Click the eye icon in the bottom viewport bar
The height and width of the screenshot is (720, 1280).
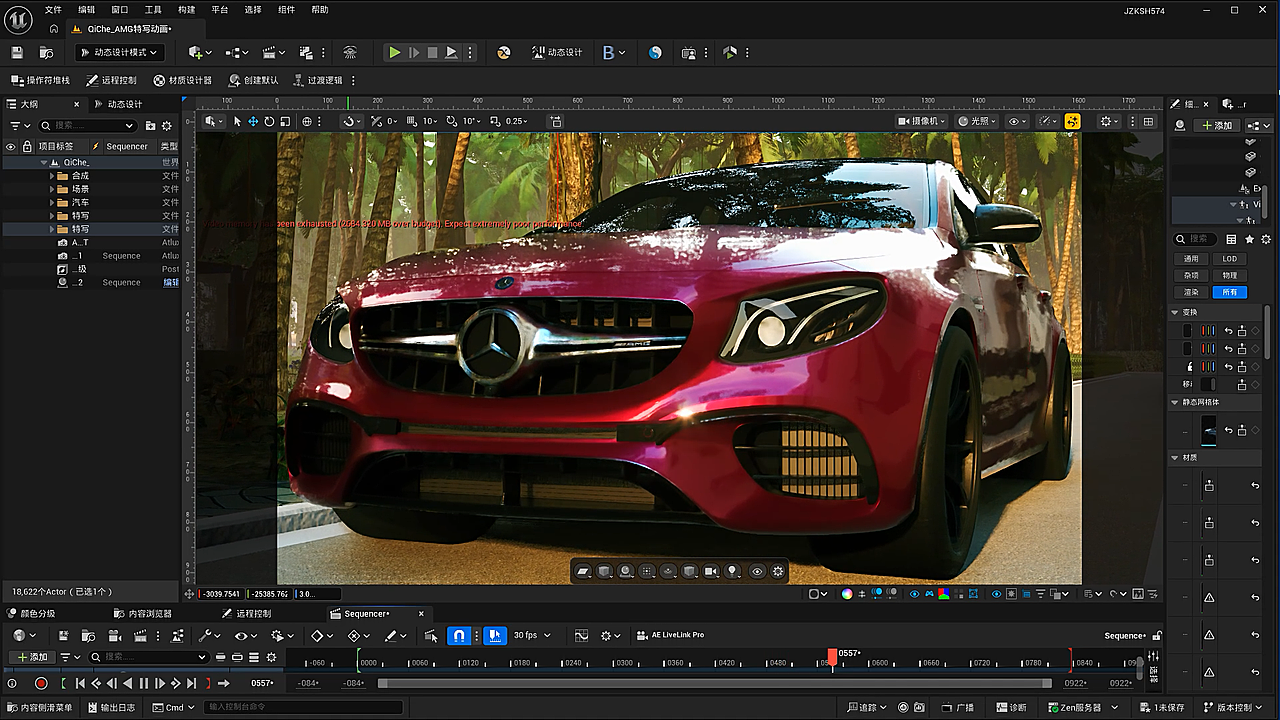757,571
